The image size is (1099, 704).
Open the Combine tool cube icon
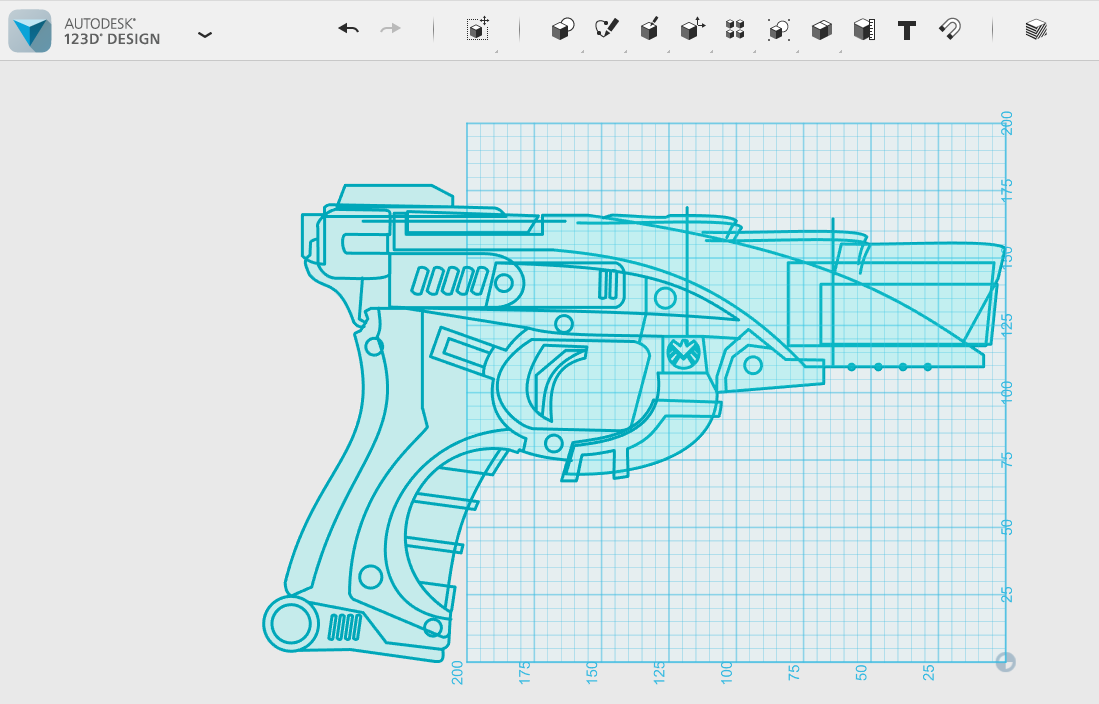[821, 30]
